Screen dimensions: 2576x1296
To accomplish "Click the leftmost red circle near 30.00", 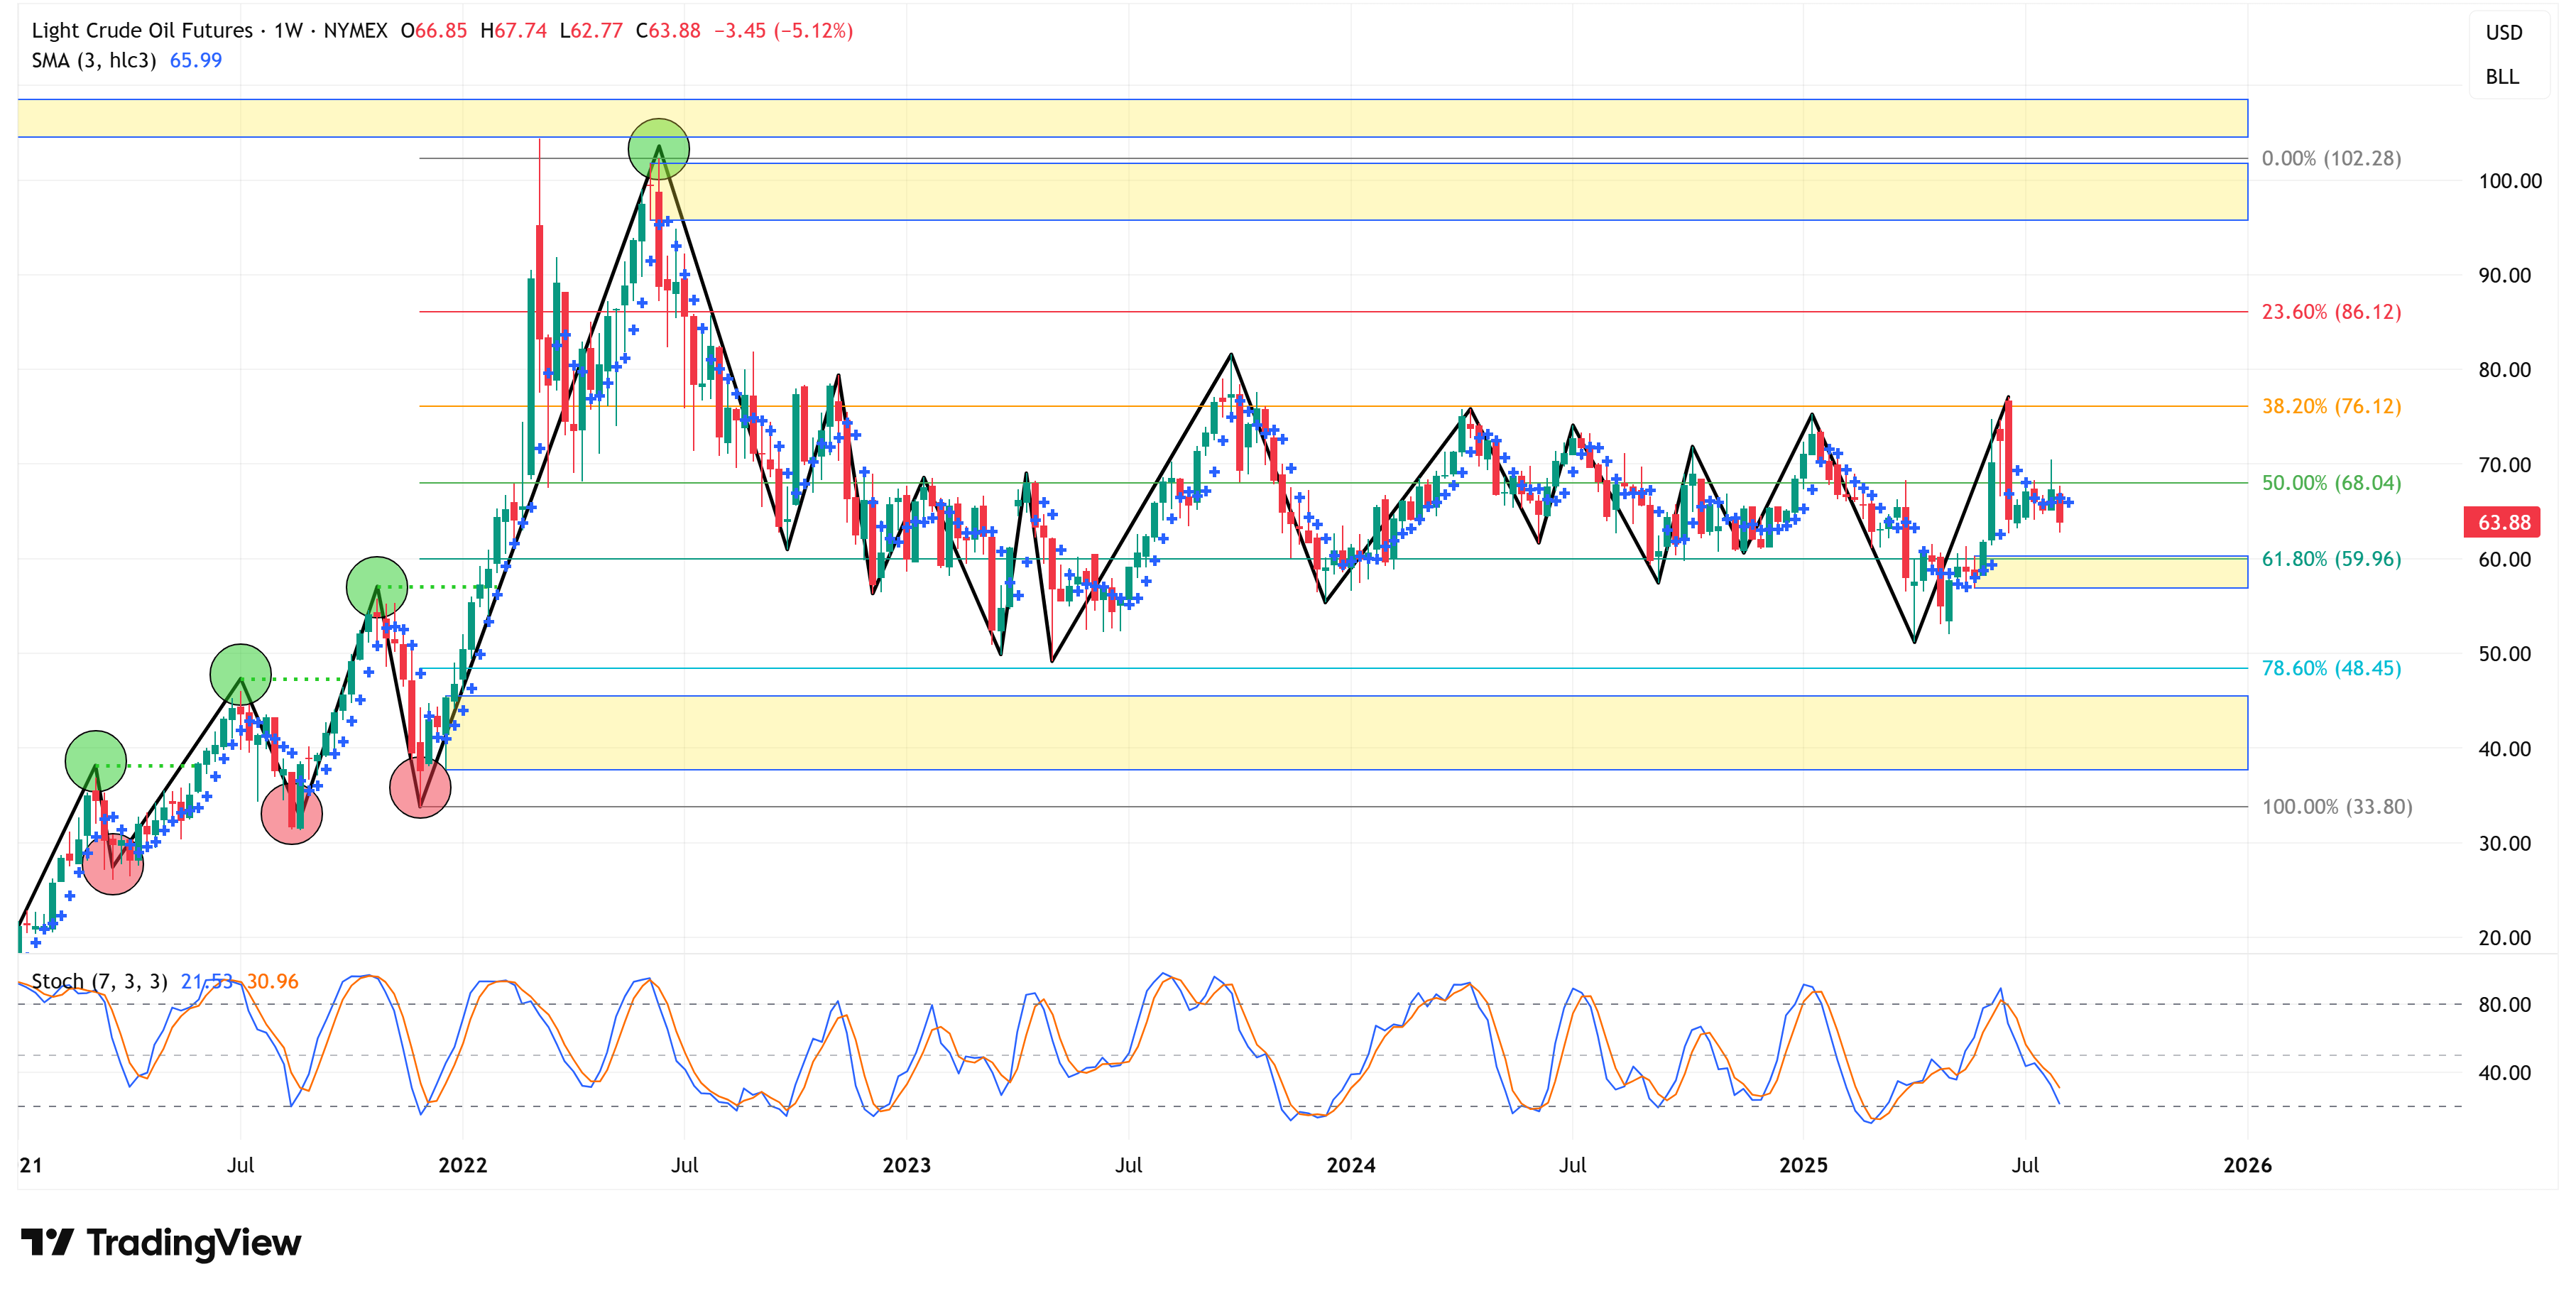I will (x=112, y=863).
